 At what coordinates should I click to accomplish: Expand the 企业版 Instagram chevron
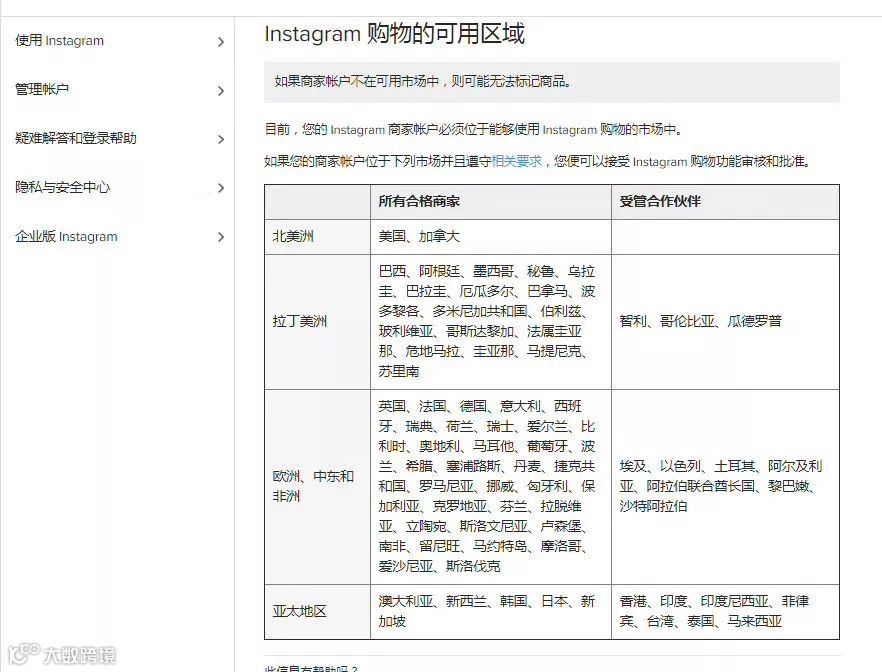[220, 237]
